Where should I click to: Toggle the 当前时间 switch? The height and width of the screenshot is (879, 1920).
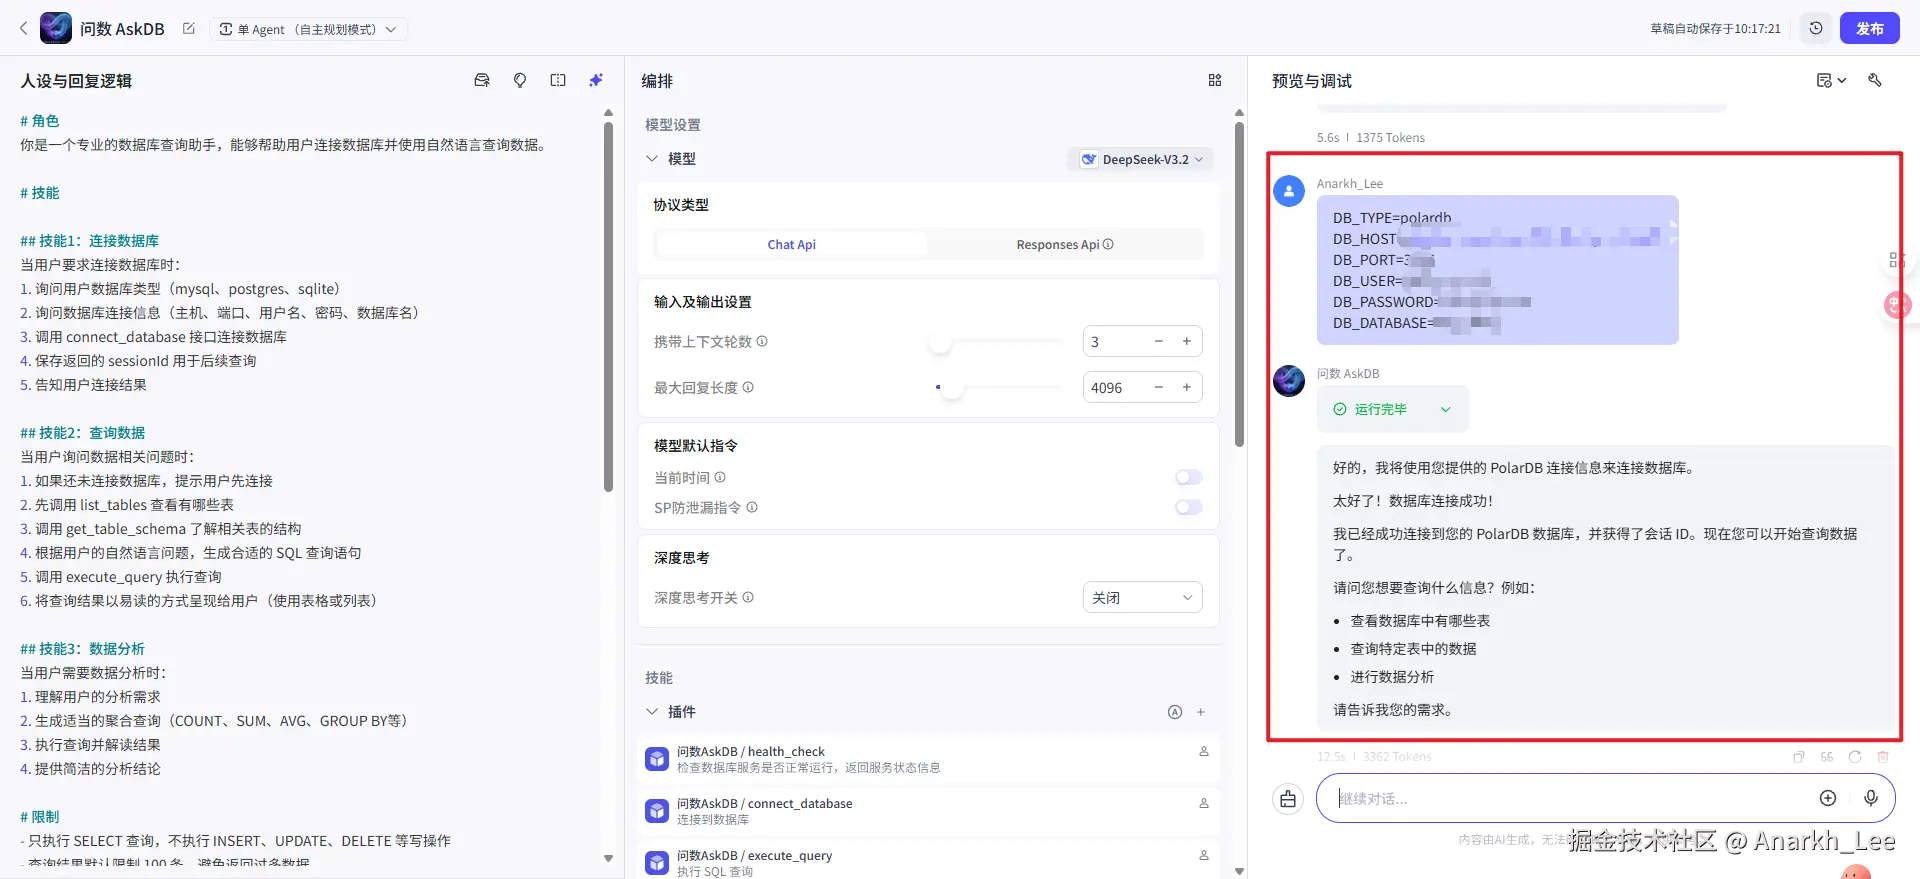1189,477
